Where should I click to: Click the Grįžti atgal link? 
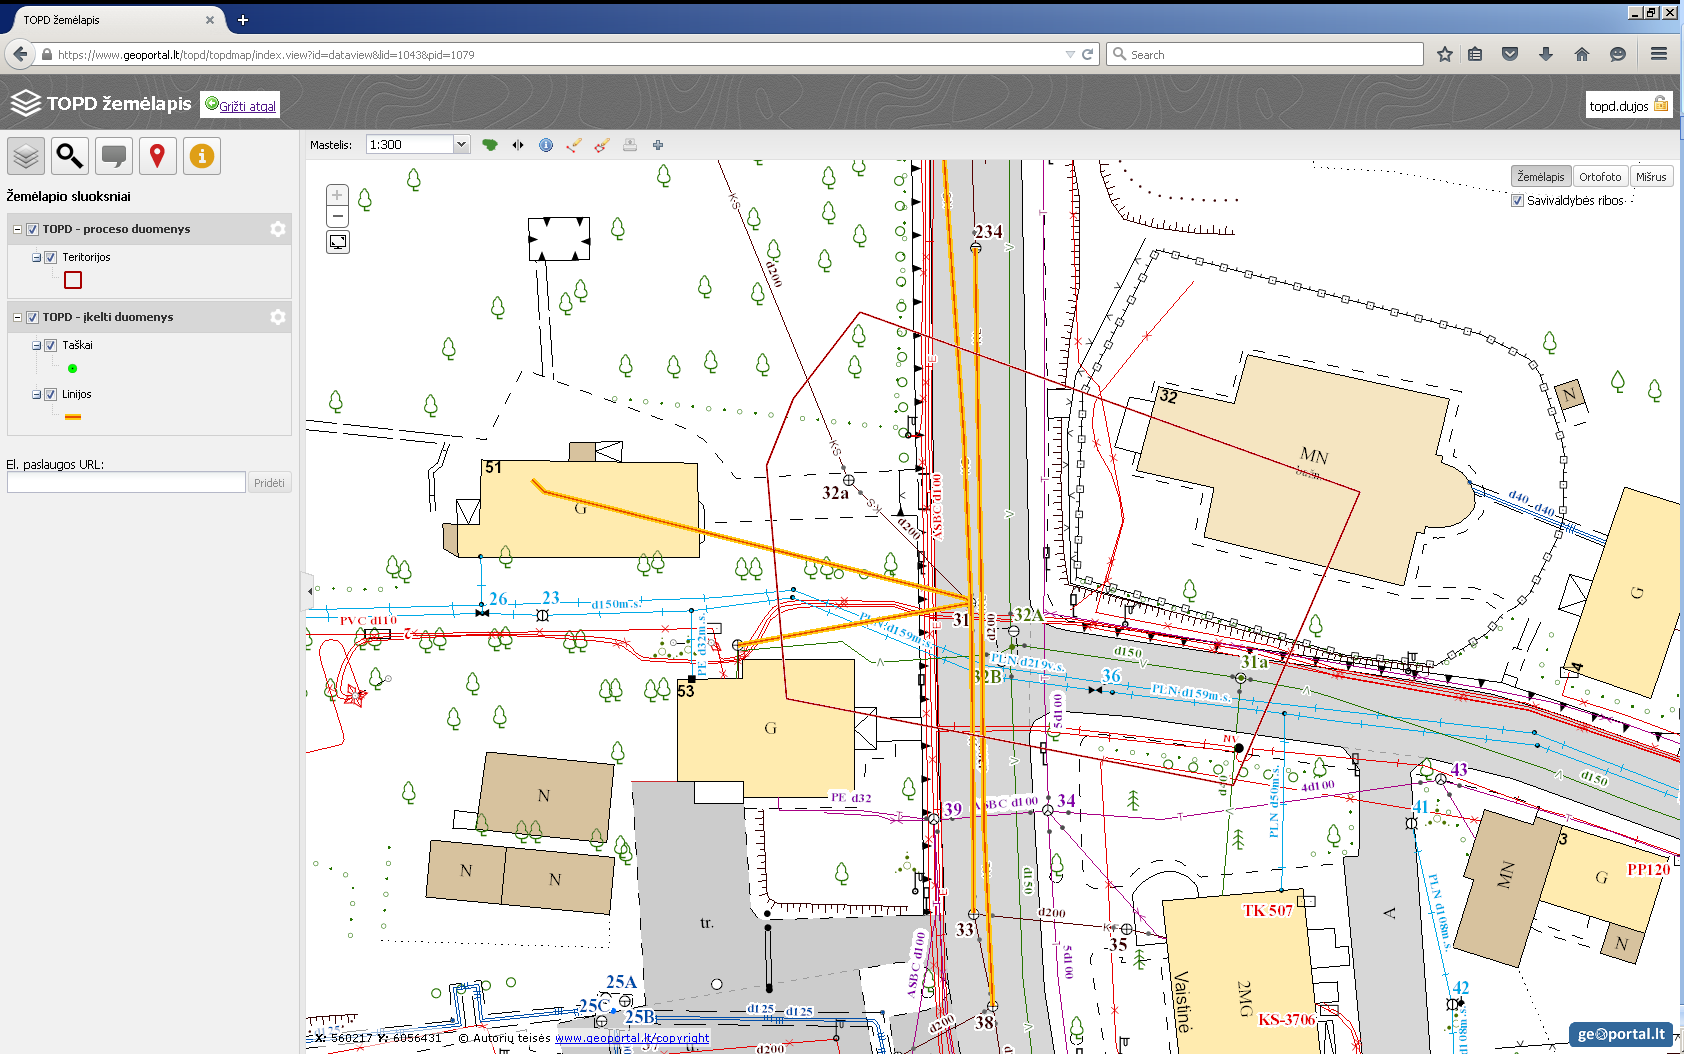point(247,106)
